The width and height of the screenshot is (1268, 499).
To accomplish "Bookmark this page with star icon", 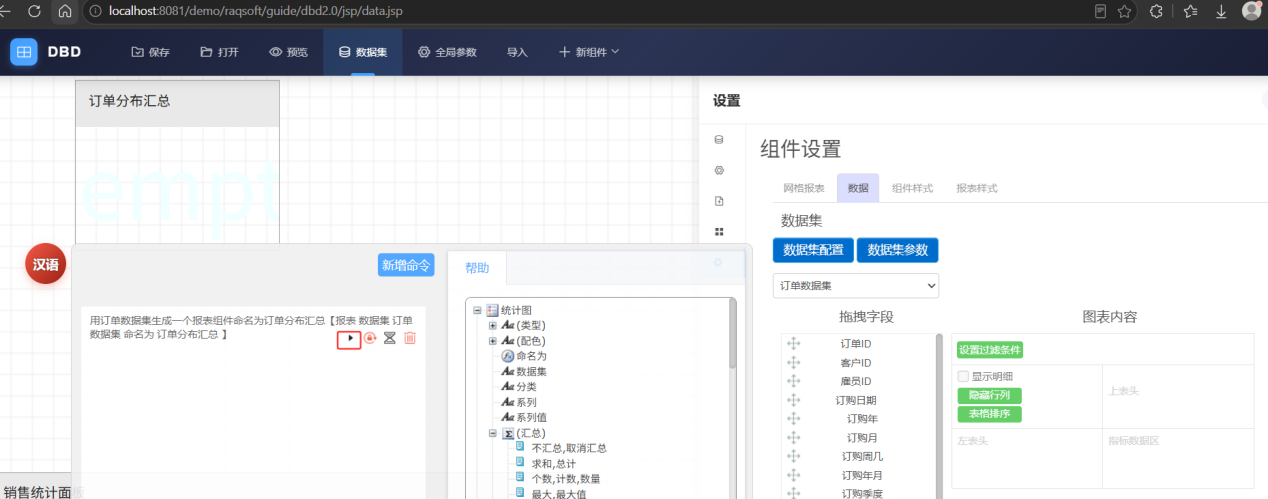I will [1125, 11].
